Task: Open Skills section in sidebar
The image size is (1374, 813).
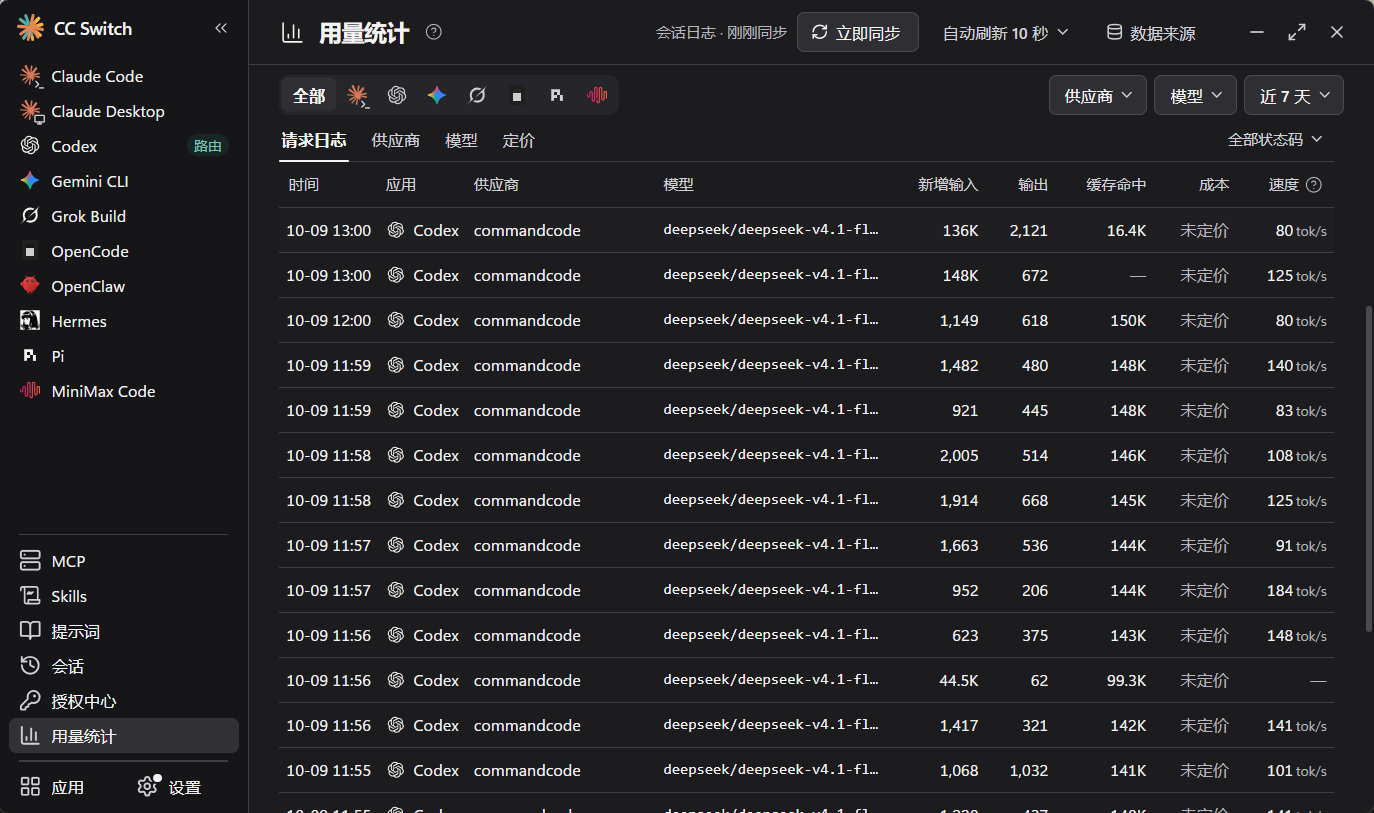Action: click(124, 596)
